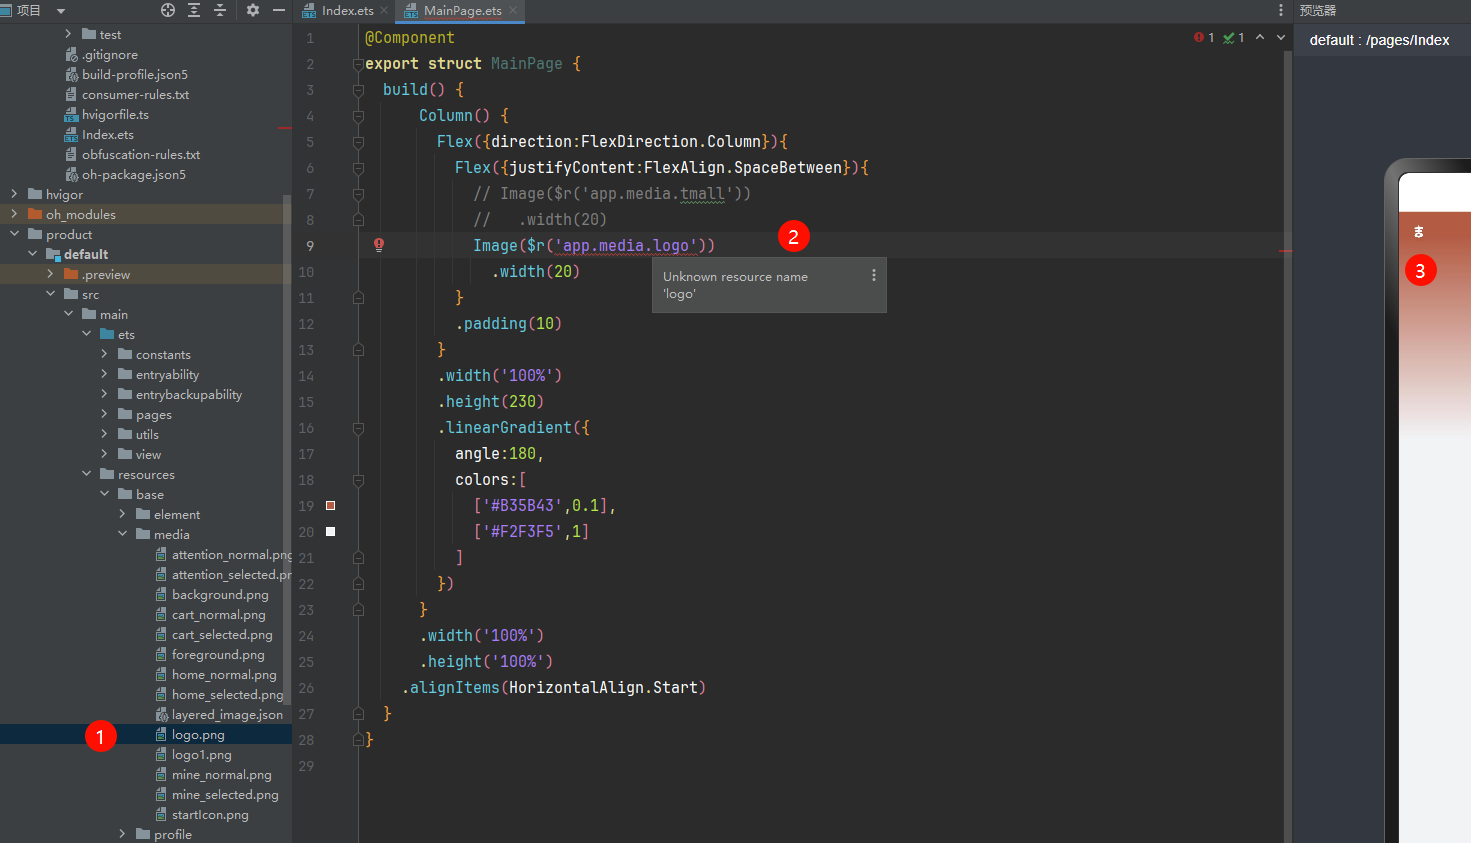The image size is (1471, 843).
Task: Expand the oh_modules folder
Action: coord(14,214)
